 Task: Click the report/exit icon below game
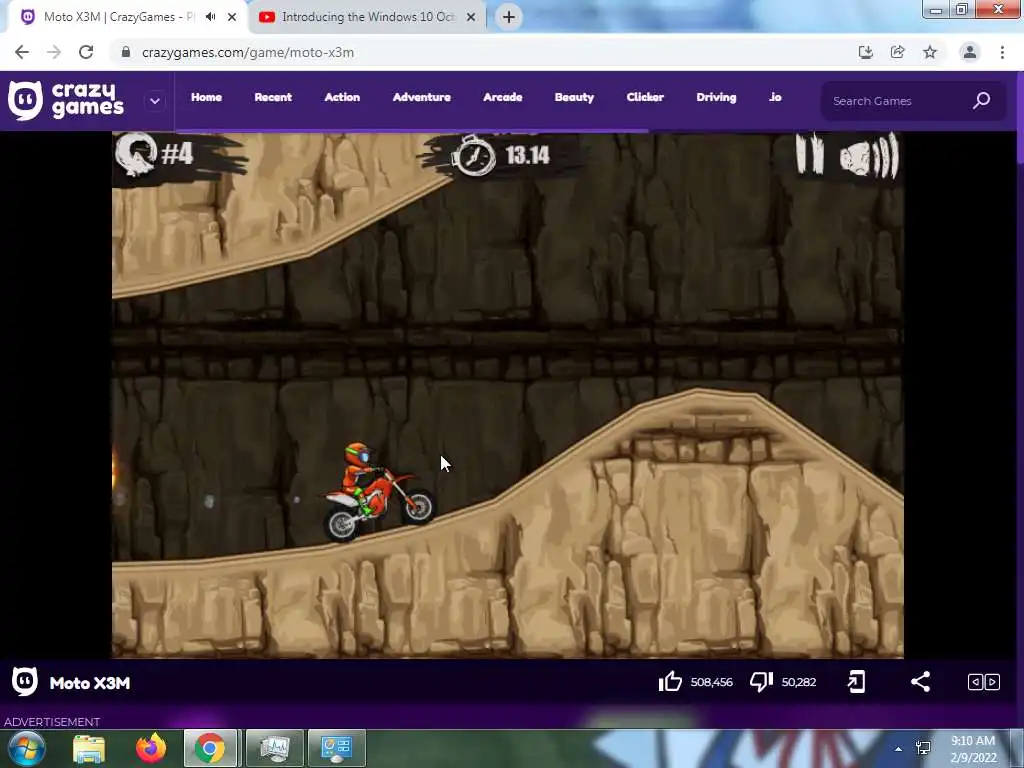856,682
